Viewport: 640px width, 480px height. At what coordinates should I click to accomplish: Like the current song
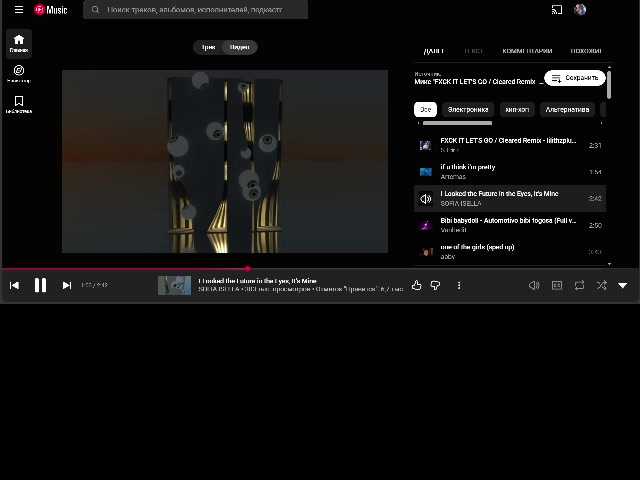click(x=416, y=285)
